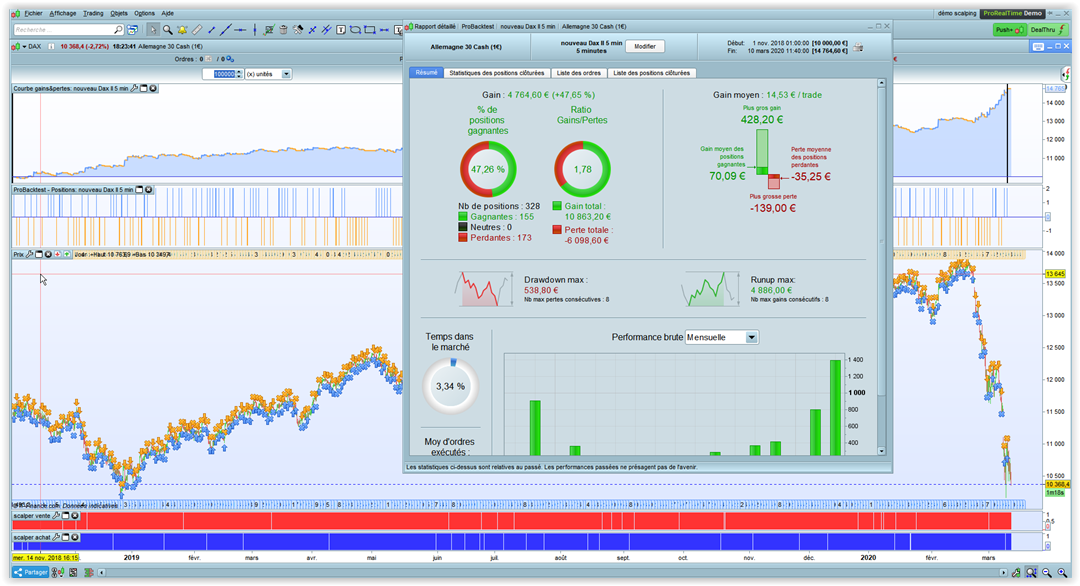Select the arrow cursor tool

click(x=153, y=30)
